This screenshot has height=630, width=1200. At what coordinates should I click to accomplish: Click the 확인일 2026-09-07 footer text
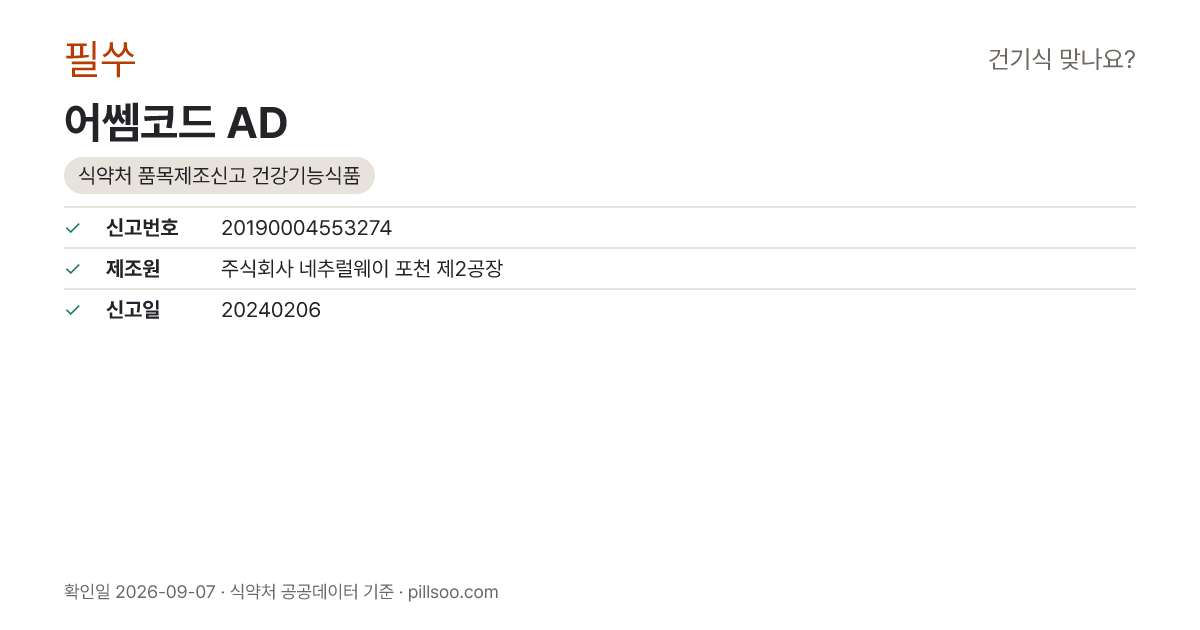pyautogui.click(x=139, y=592)
